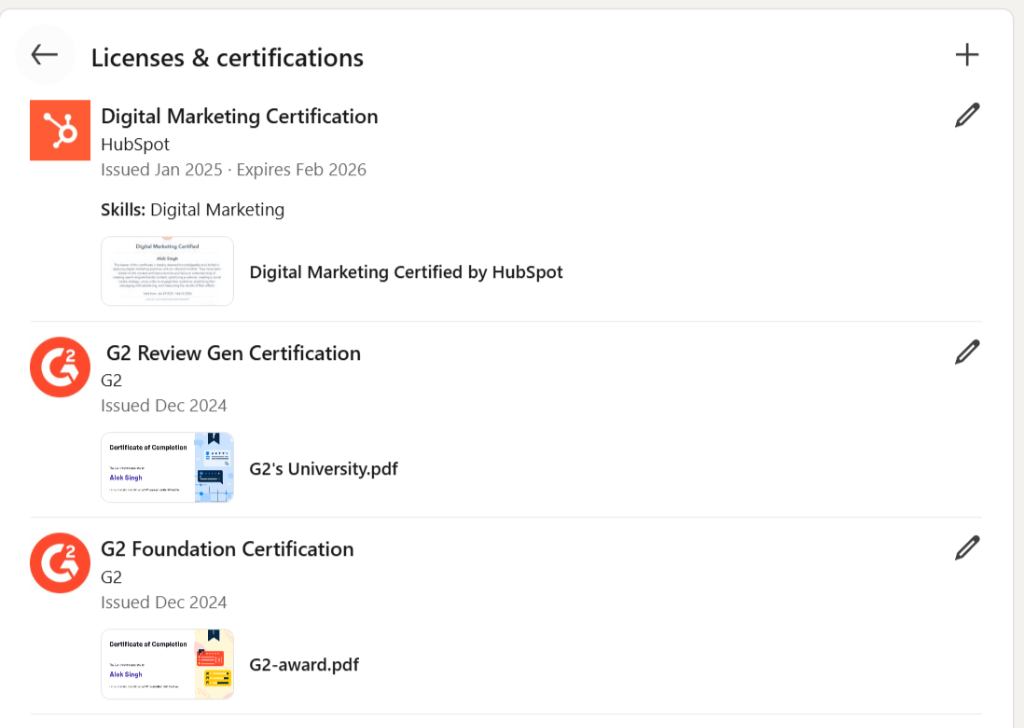Preview the HubSpot certificate thumbnail
Image resolution: width=1024 pixels, height=728 pixels.
pos(167,271)
